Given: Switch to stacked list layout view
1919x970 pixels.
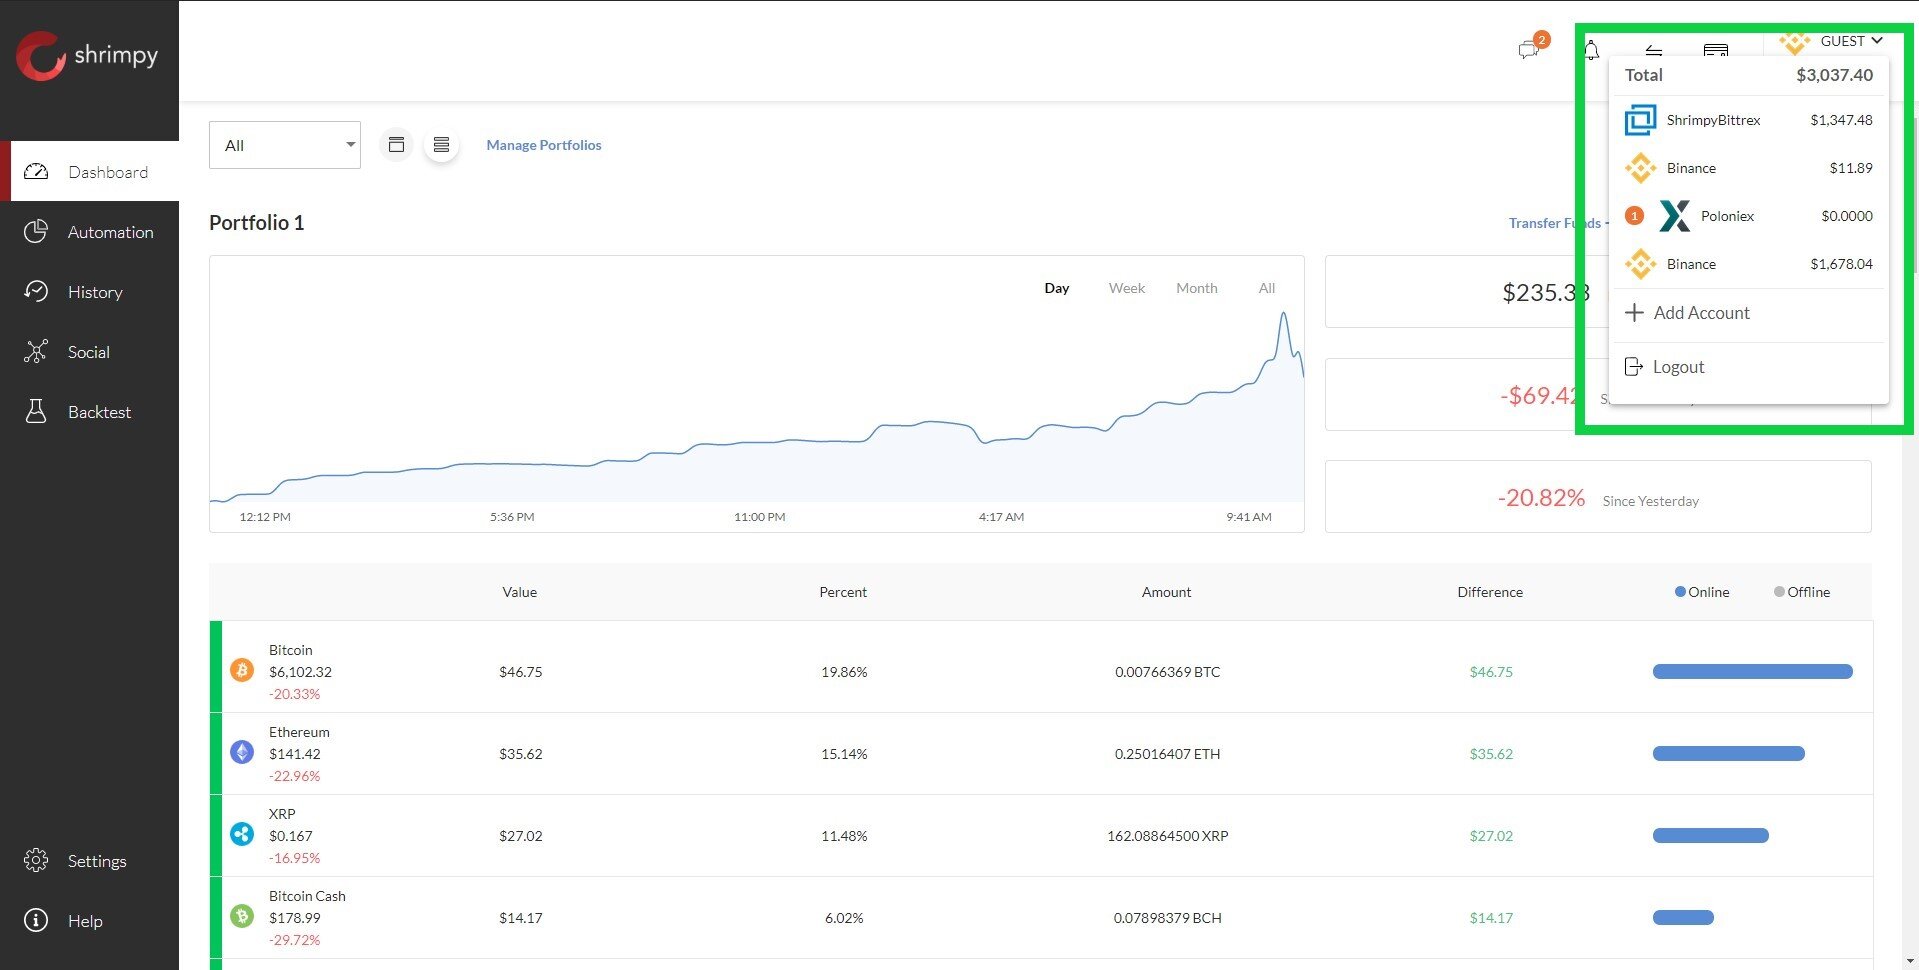Looking at the screenshot, I should coord(441,145).
